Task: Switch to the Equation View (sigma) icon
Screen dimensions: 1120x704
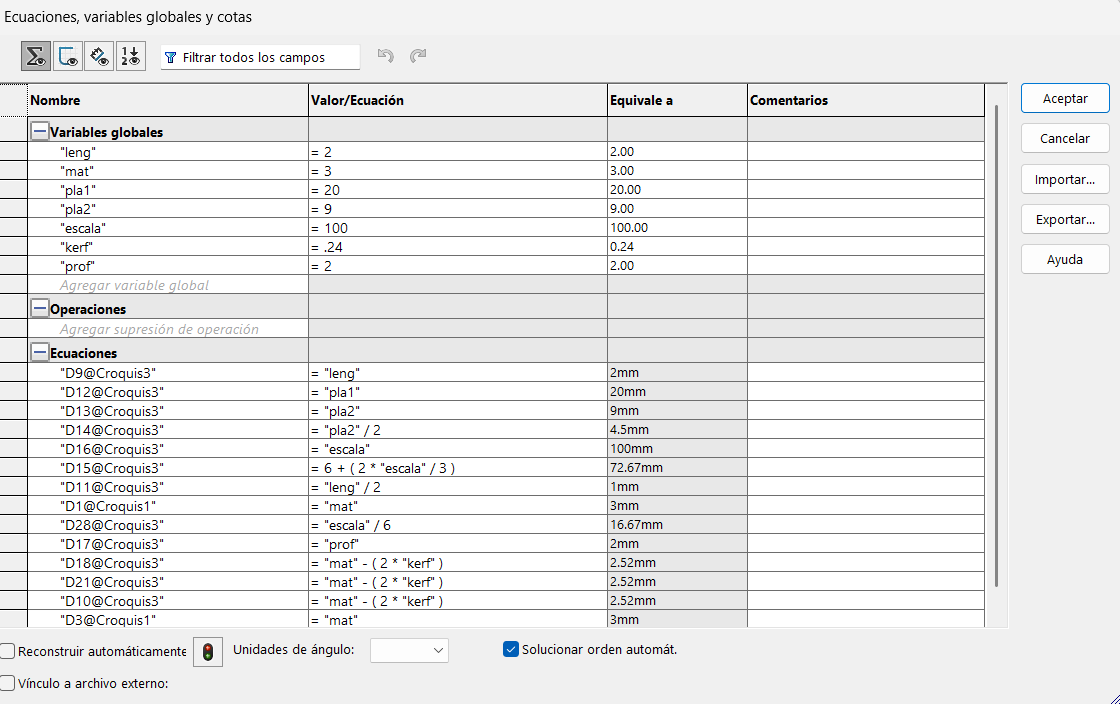Action: (37, 57)
